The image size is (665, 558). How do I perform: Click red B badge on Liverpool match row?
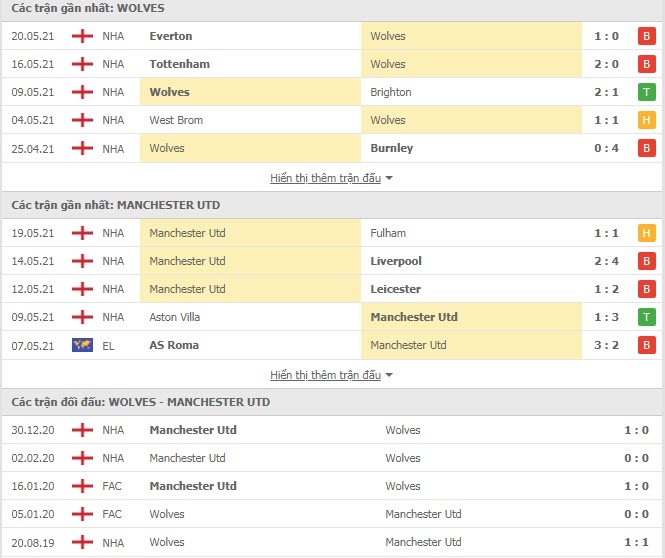[x=646, y=261]
